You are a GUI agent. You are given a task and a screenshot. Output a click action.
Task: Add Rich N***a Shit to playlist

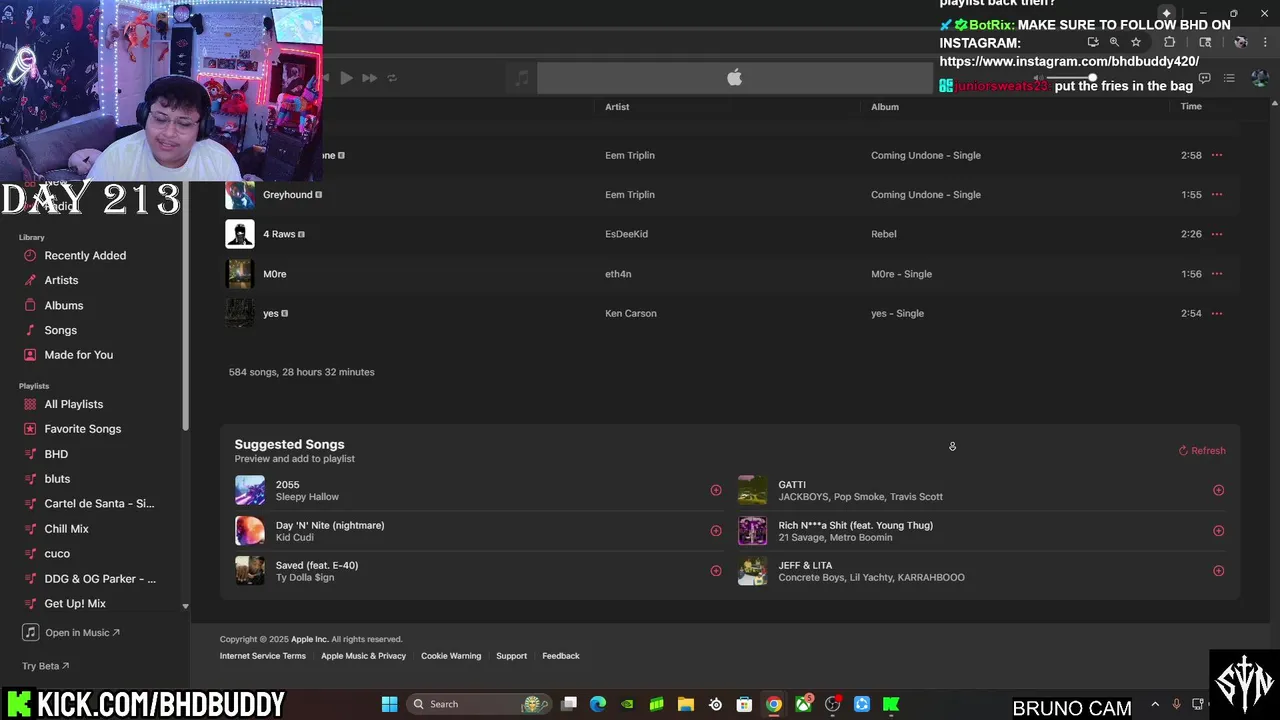tap(1218, 531)
